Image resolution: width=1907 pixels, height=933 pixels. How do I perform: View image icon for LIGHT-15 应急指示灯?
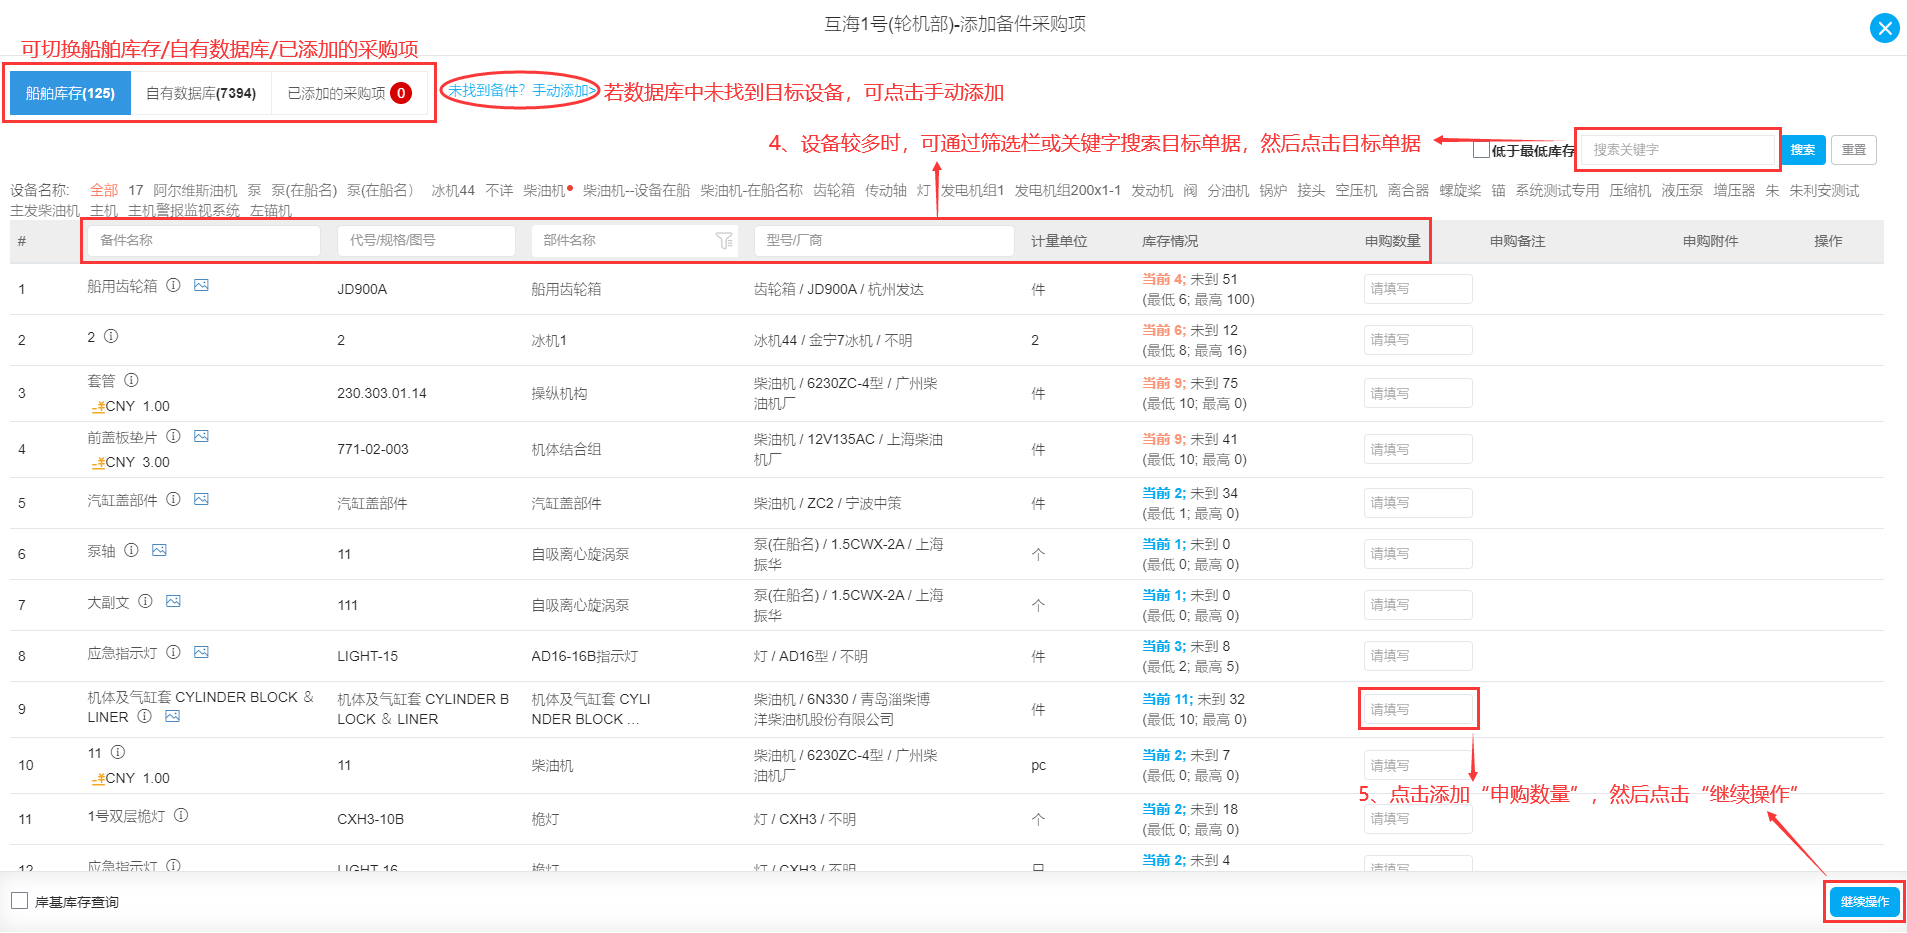(x=201, y=652)
